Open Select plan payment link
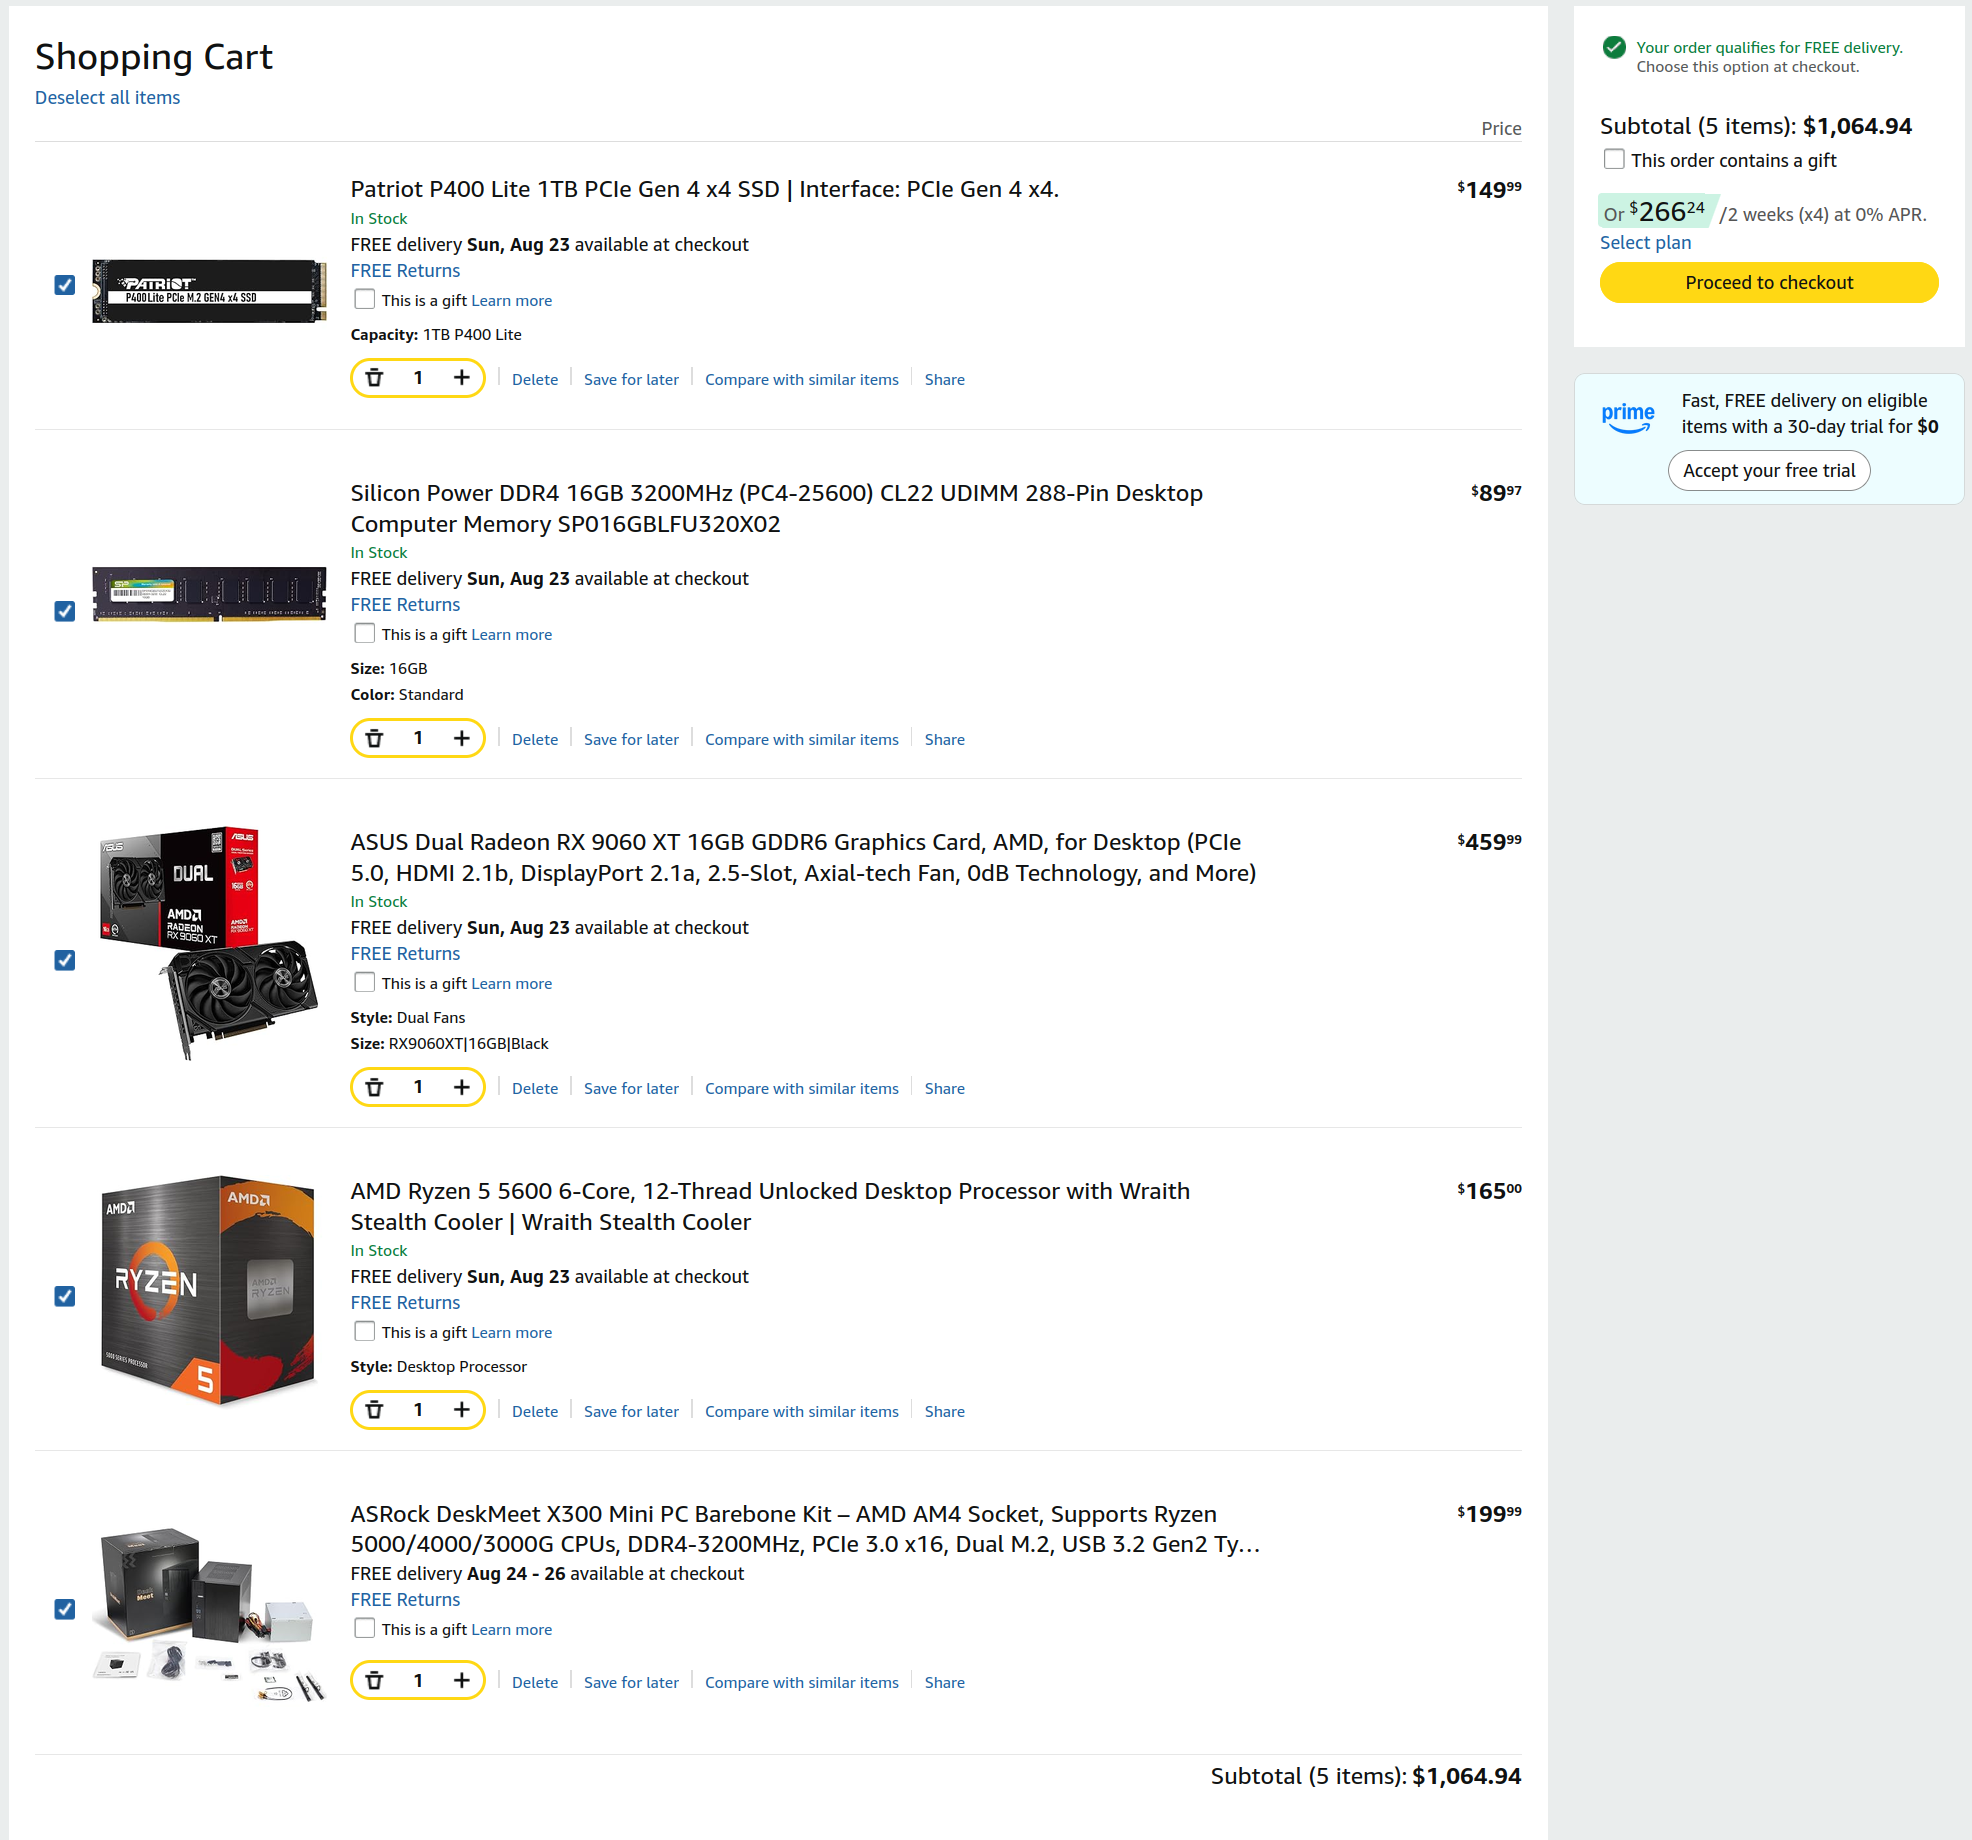 coord(1646,242)
